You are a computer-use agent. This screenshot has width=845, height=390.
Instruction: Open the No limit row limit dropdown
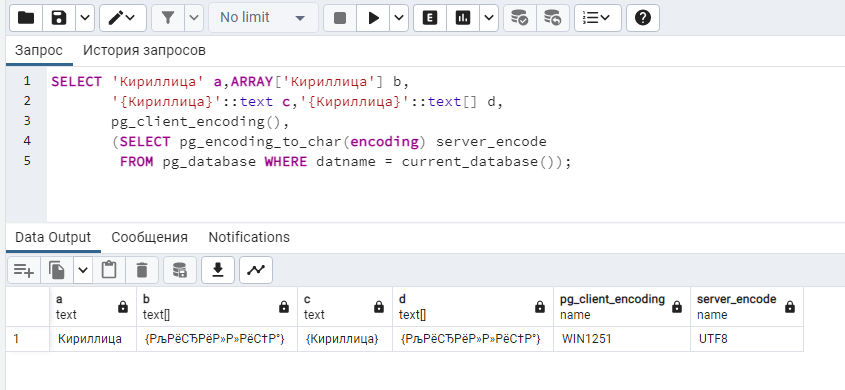(263, 18)
